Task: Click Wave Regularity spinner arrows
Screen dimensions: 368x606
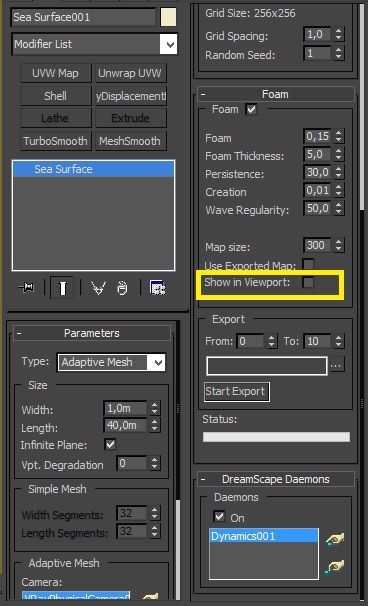Action: [339, 209]
